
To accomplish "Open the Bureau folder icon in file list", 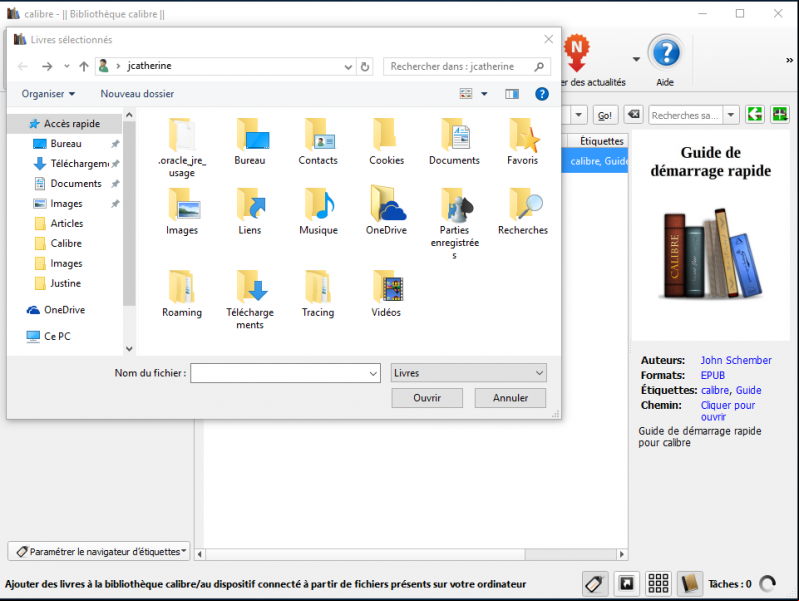I will point(250,141).
